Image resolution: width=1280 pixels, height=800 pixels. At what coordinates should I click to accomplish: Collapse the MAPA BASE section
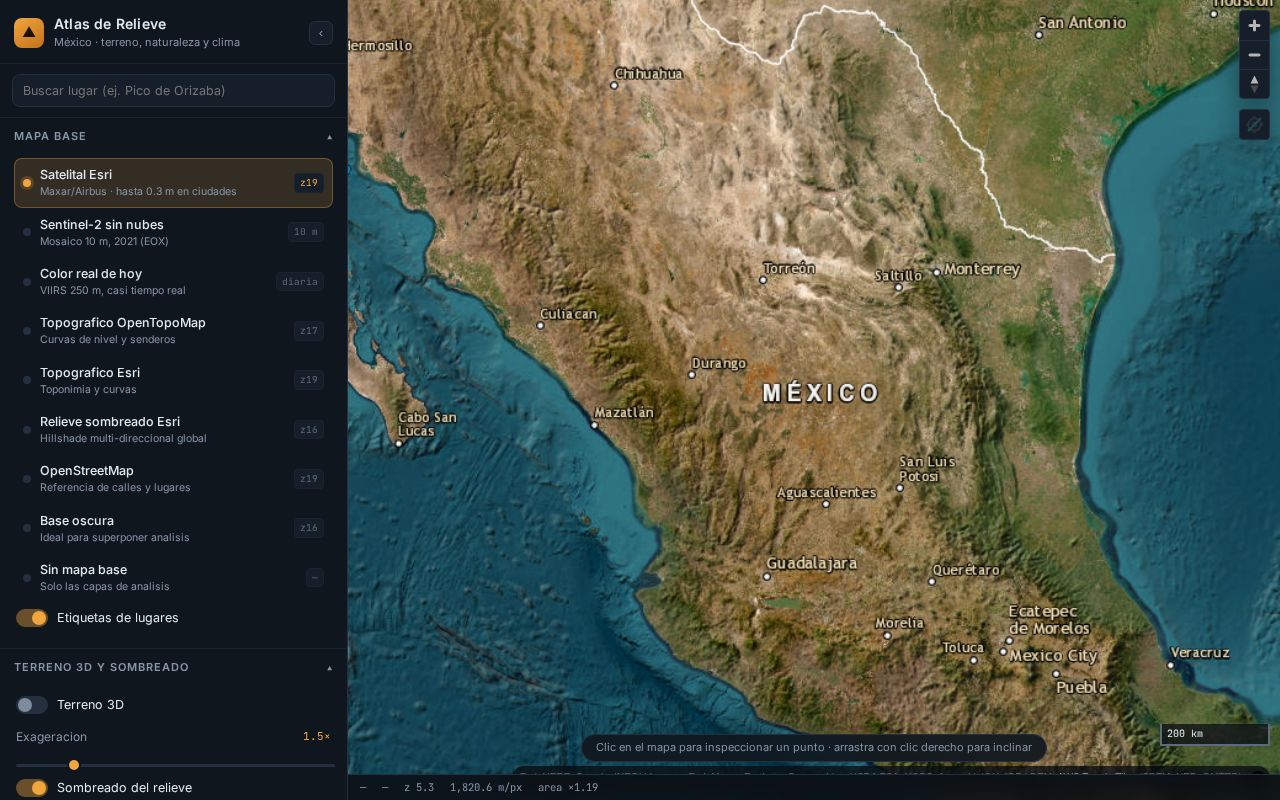(x=173, y=136)
